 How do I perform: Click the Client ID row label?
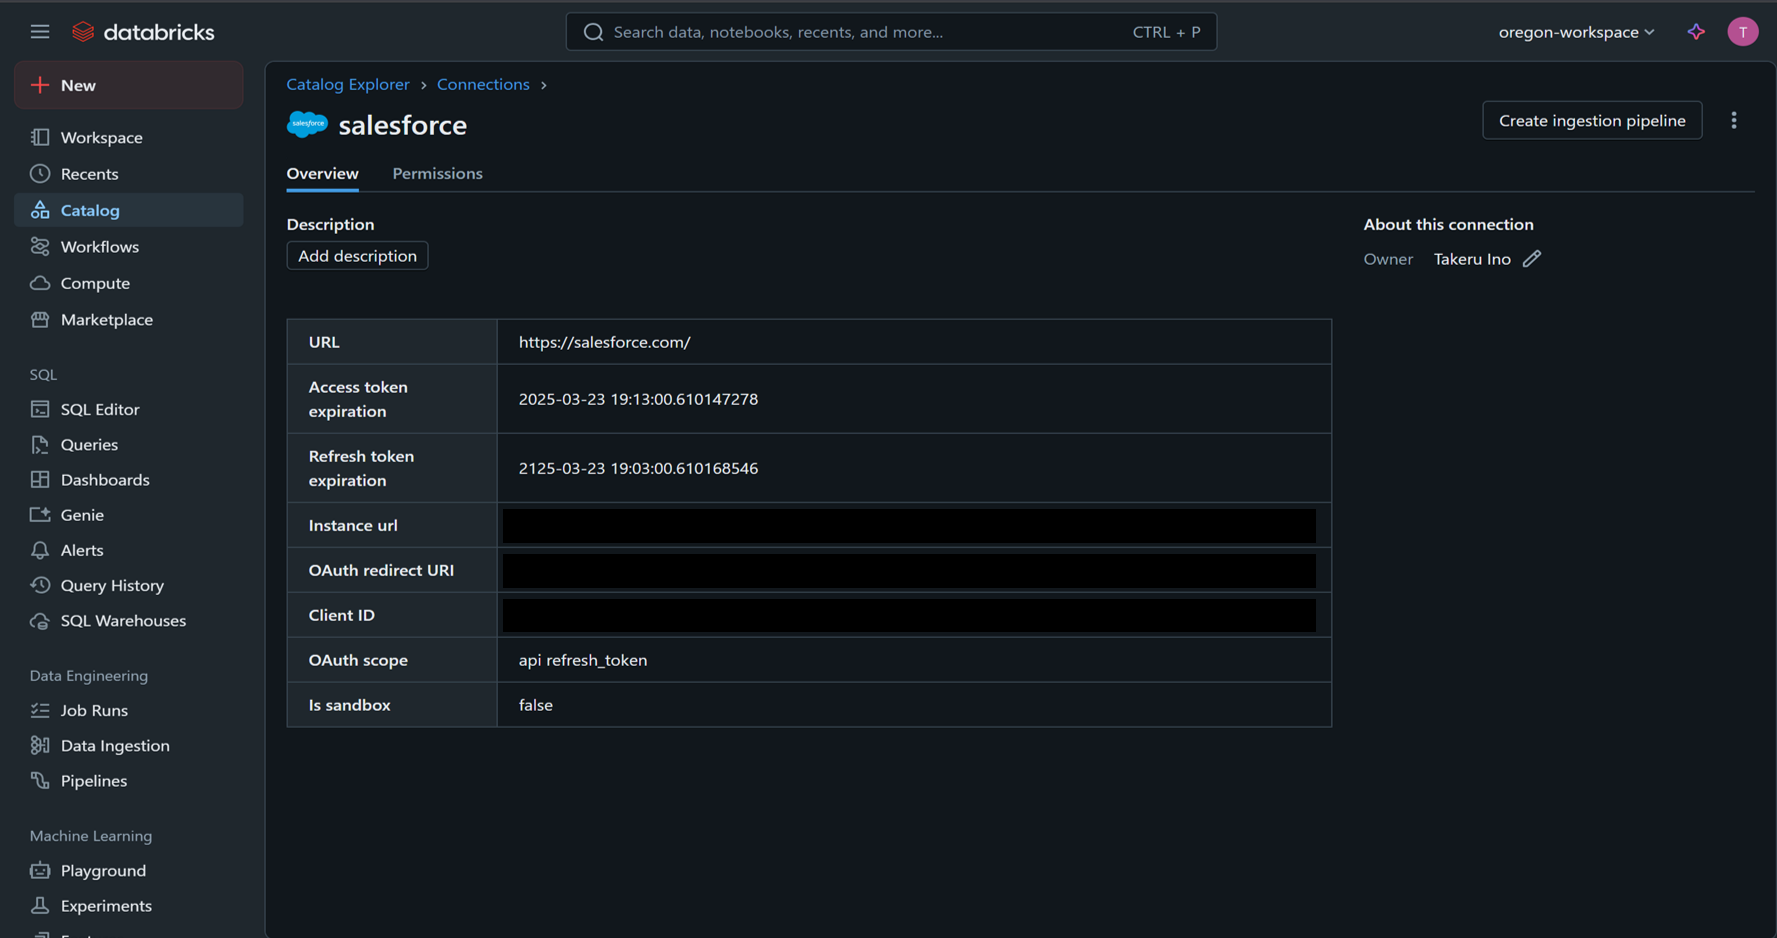tap(342, 615)
